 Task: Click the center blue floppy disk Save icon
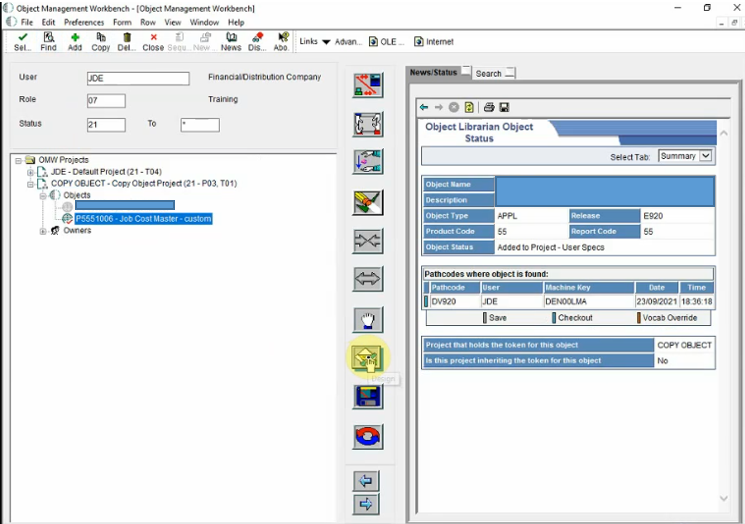coord(368,397)
